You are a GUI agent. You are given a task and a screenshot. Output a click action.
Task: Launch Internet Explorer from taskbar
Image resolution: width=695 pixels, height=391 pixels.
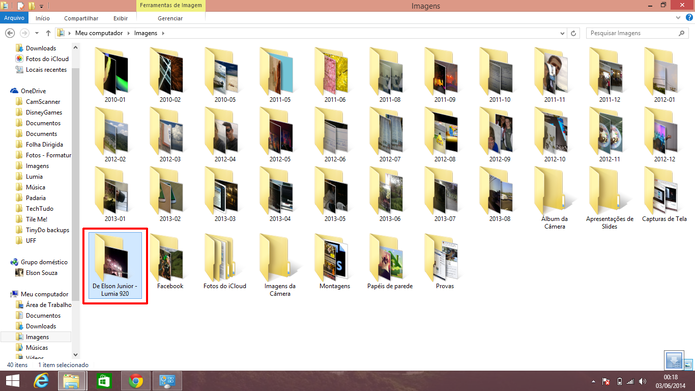41,381
